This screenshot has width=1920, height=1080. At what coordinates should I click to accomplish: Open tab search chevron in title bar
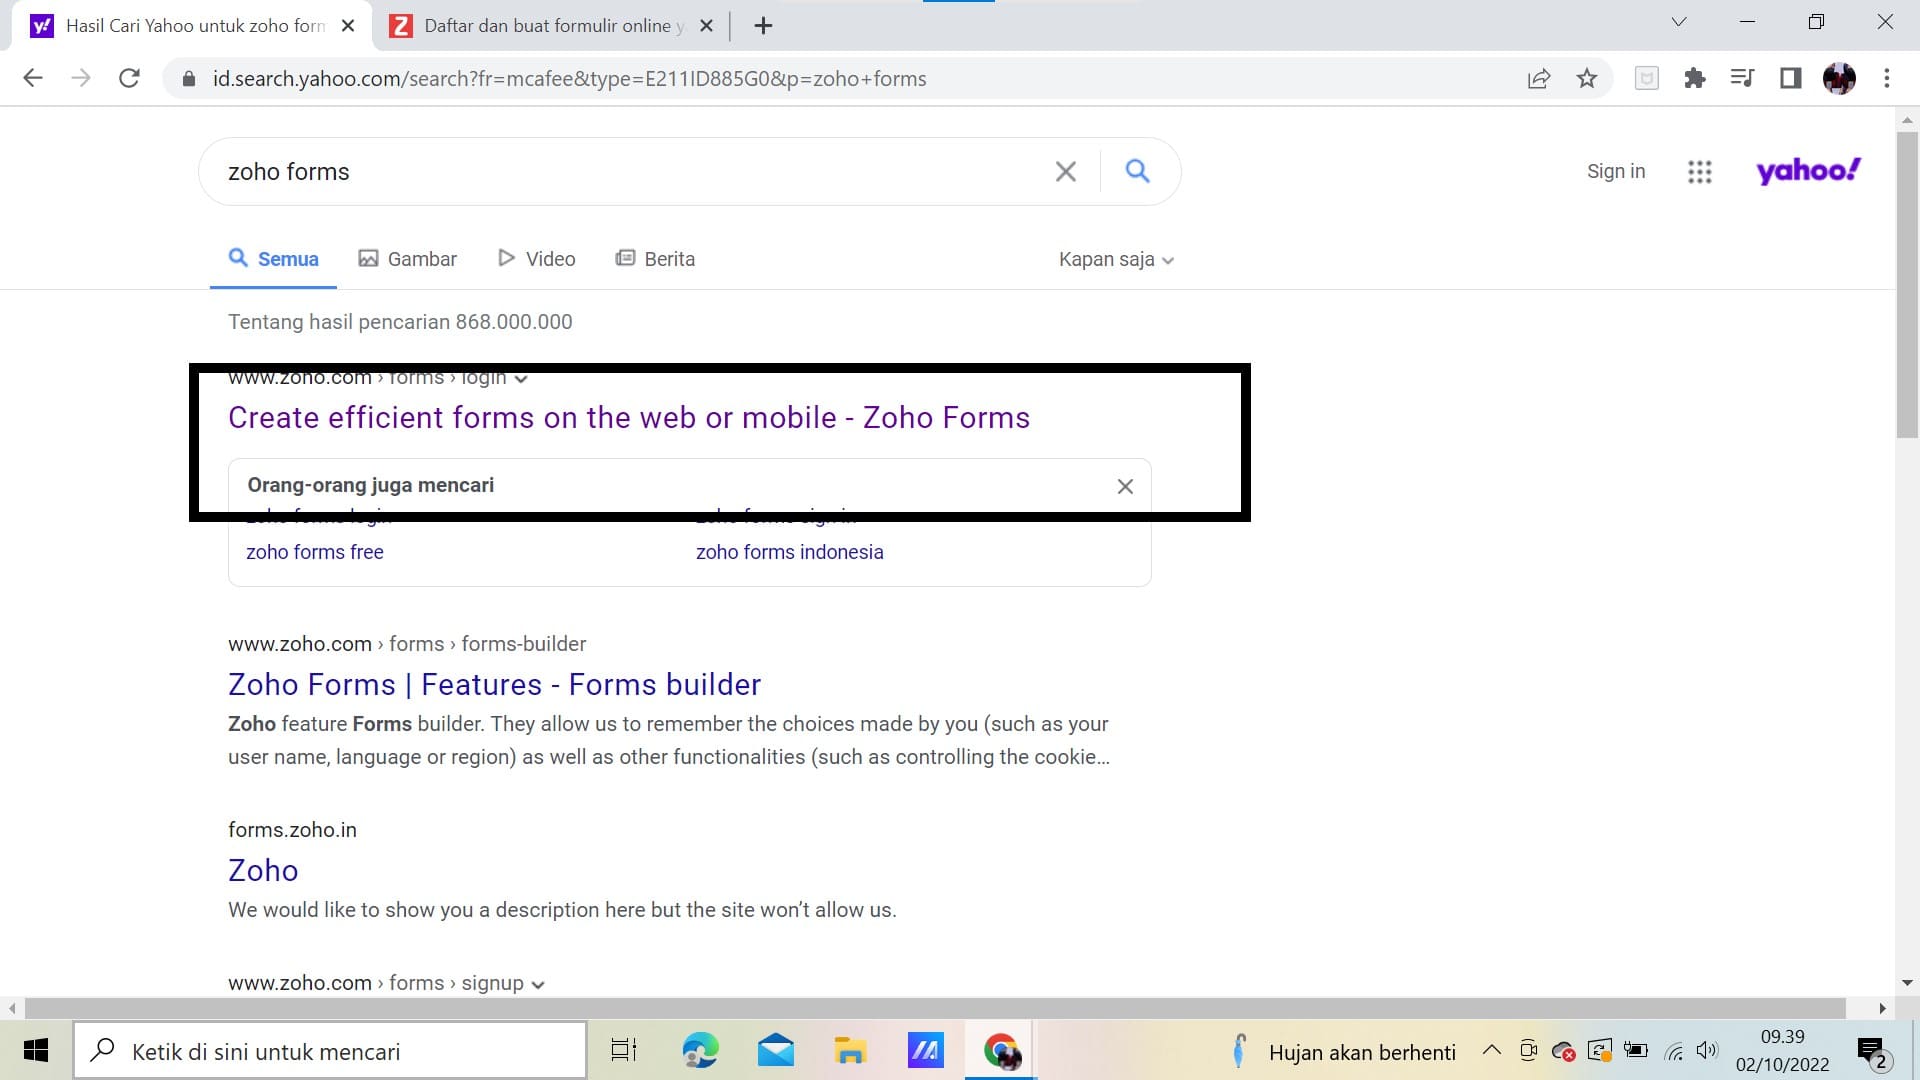(x=1679, y=22)
